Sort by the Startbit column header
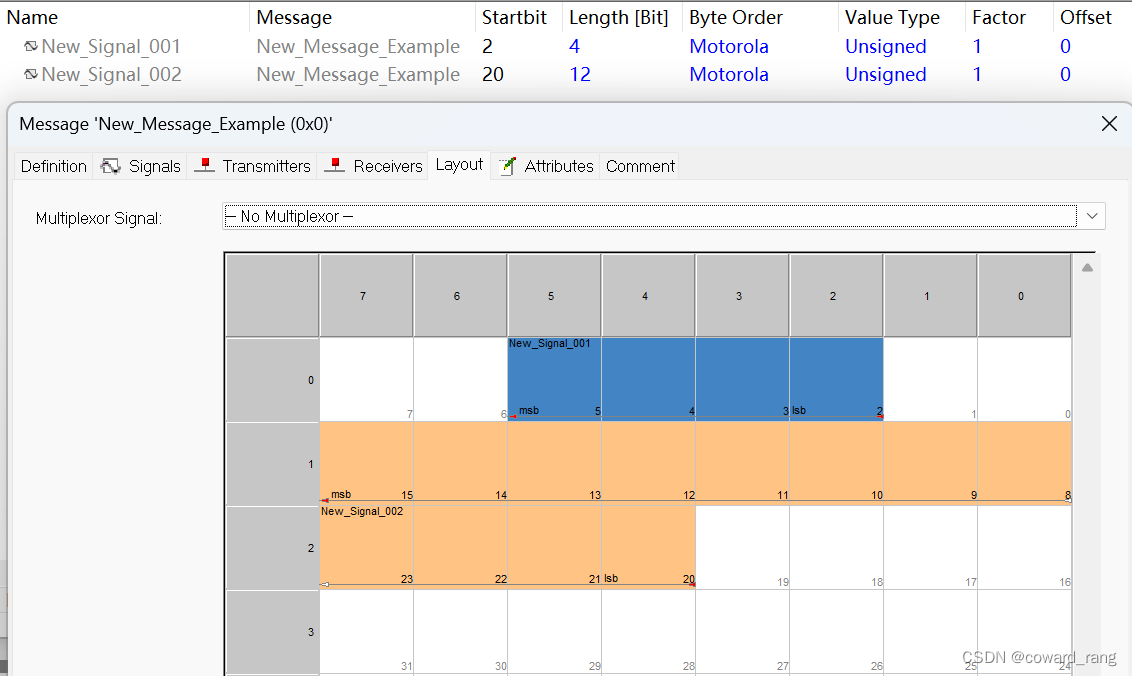This screenshot has width=1132, height=676. point(514,17)
